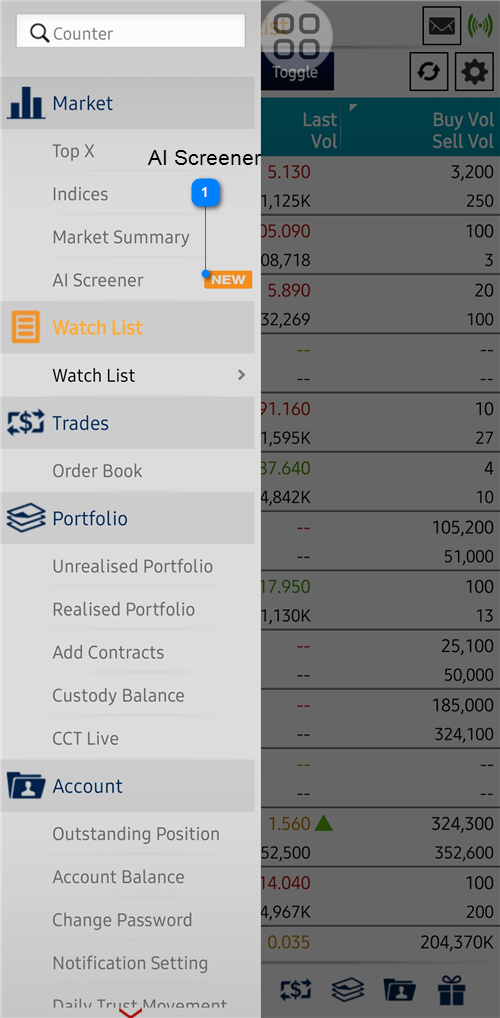Screen dimensions: 500x1018
Task: Tap the trades dollar icon in bottom bar
Action: tap(295, 991)
